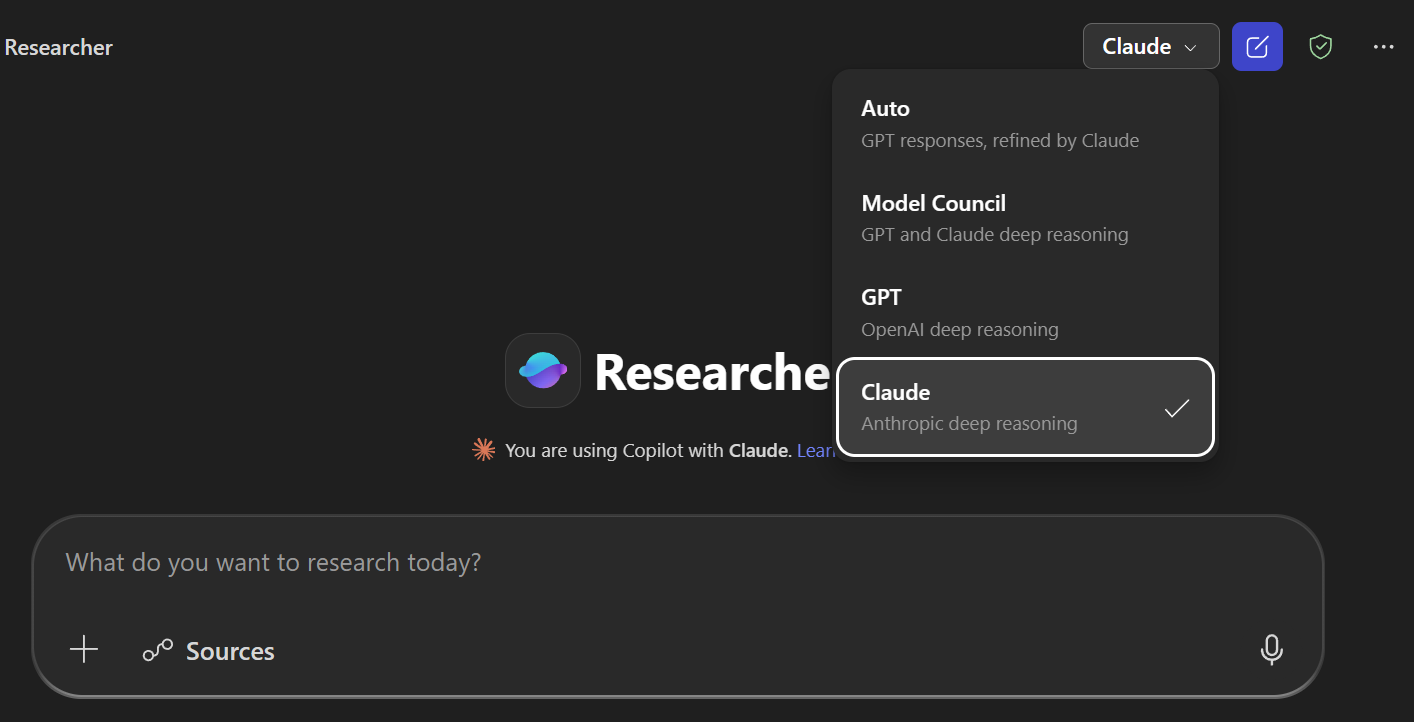The image size is (1414, 722).
Task: Open the Sources selector
Action: tap(209, 650)
